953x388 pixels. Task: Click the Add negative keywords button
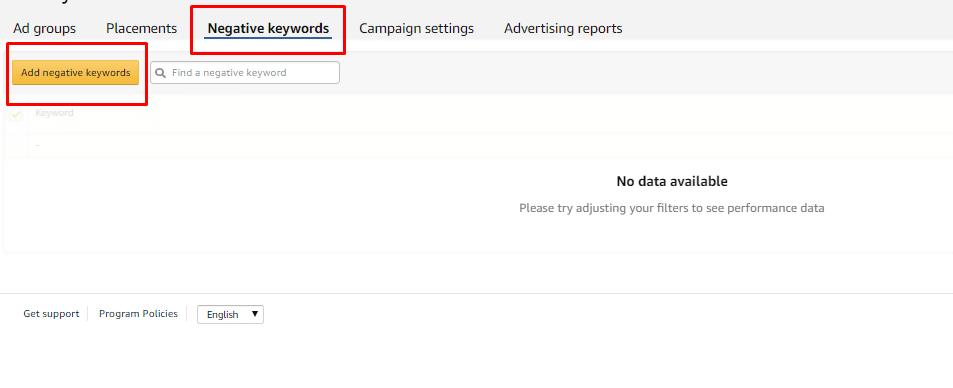point(75,72)
